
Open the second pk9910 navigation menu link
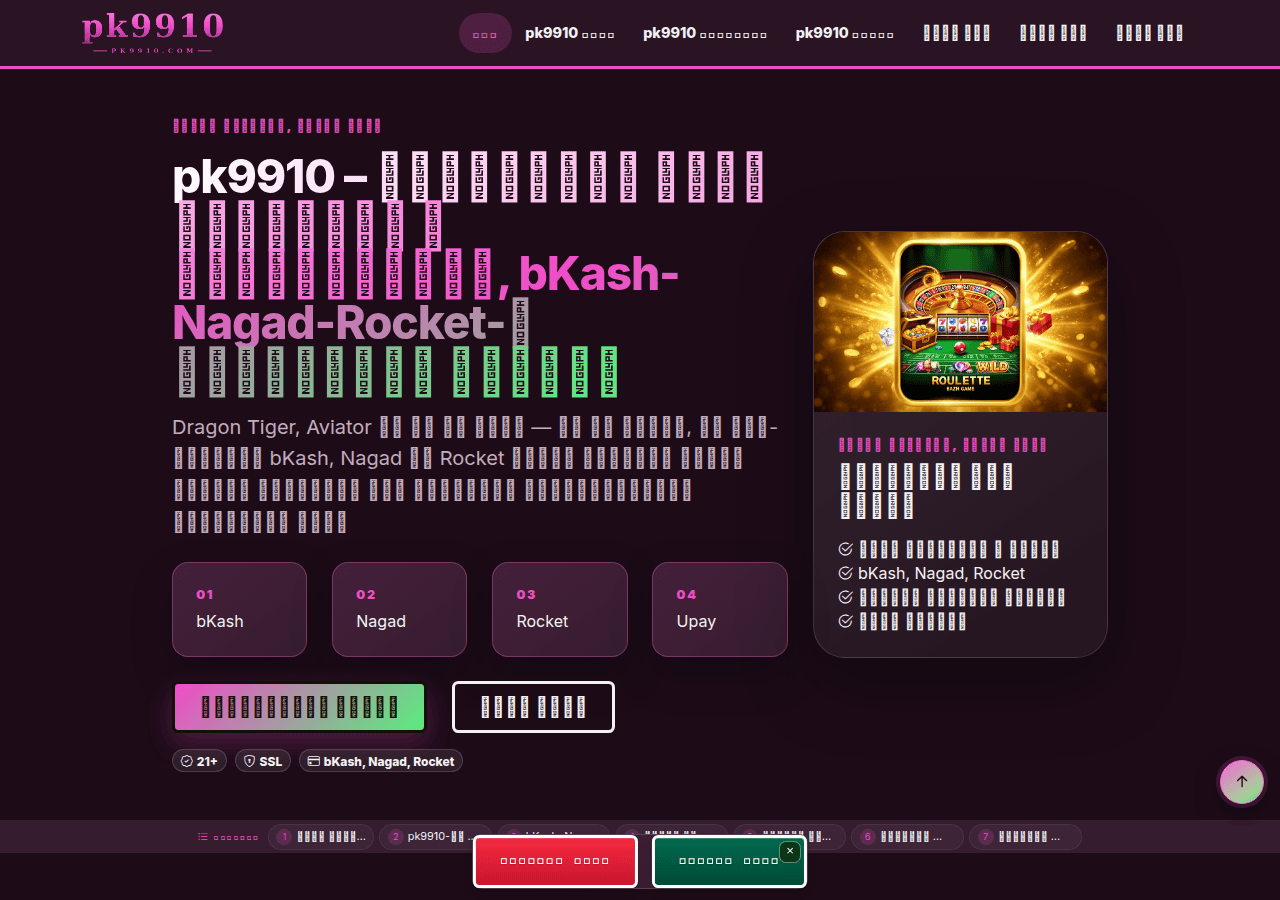click(705, 33)
